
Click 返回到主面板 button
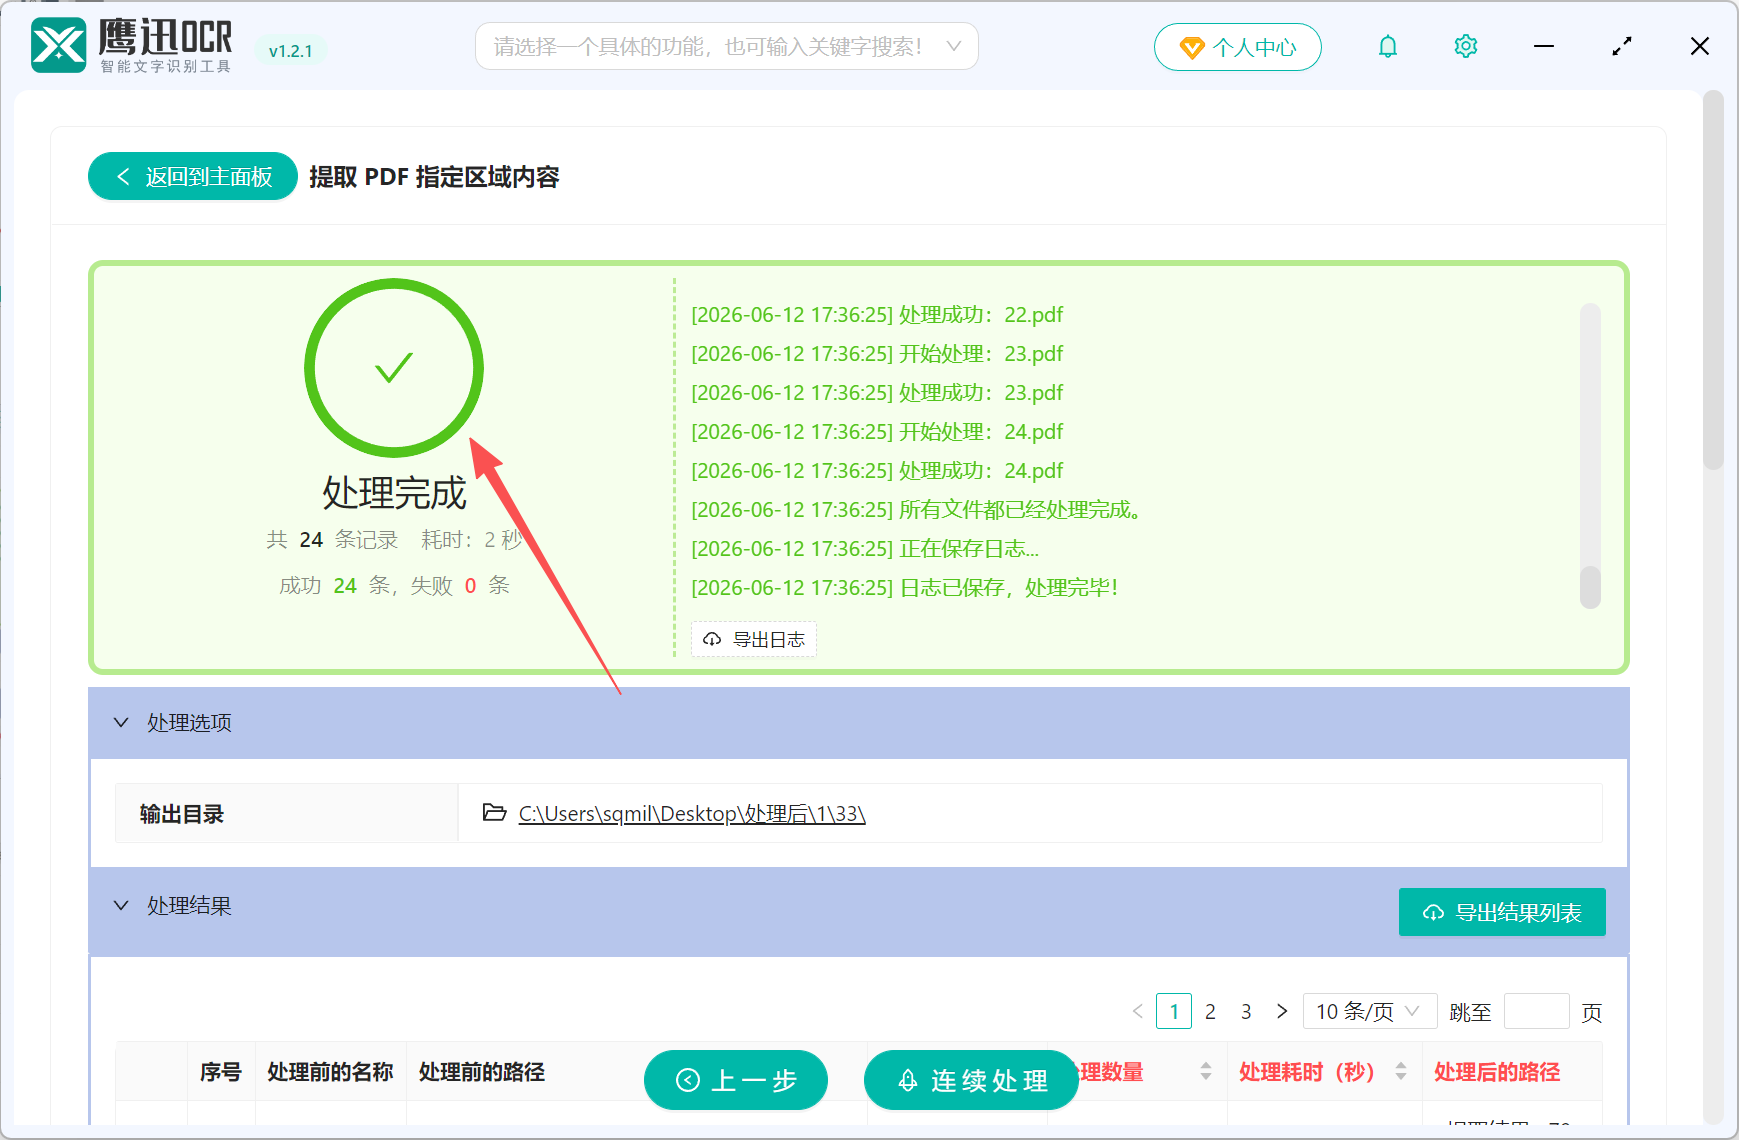tap(193, 176)
